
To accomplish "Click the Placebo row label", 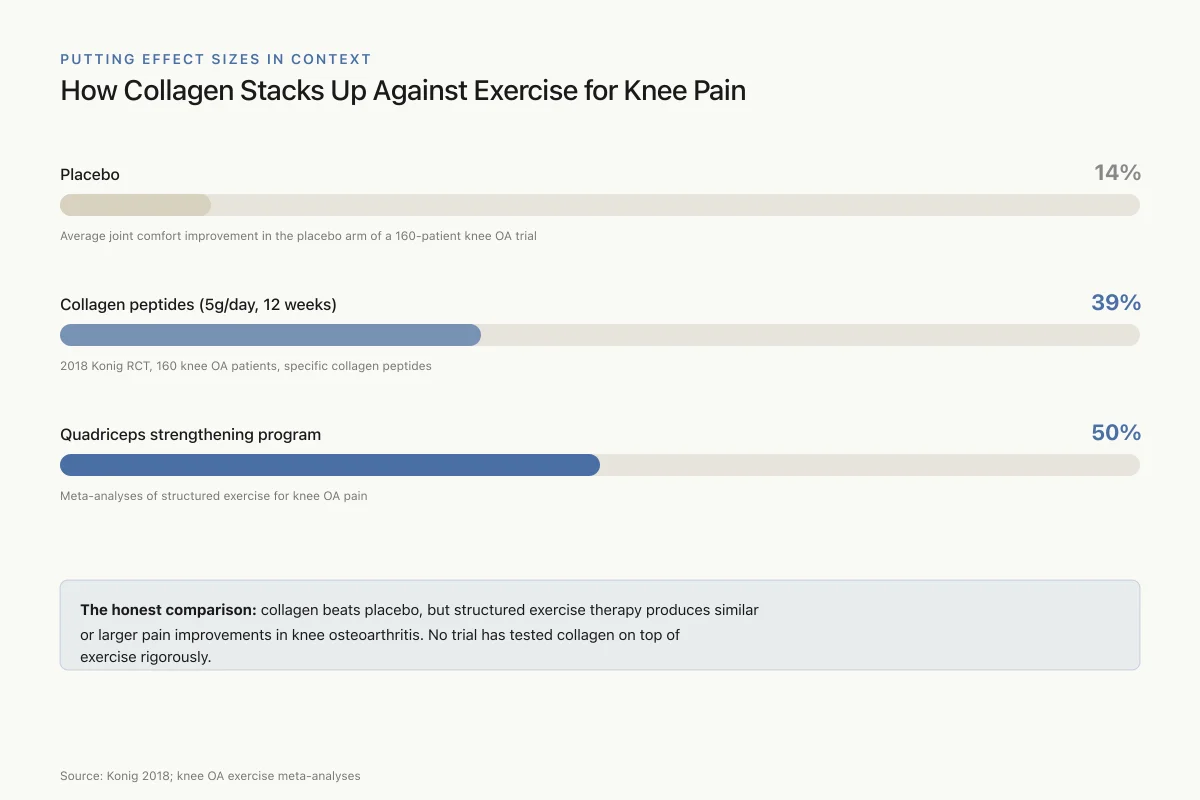I will 90,175.
